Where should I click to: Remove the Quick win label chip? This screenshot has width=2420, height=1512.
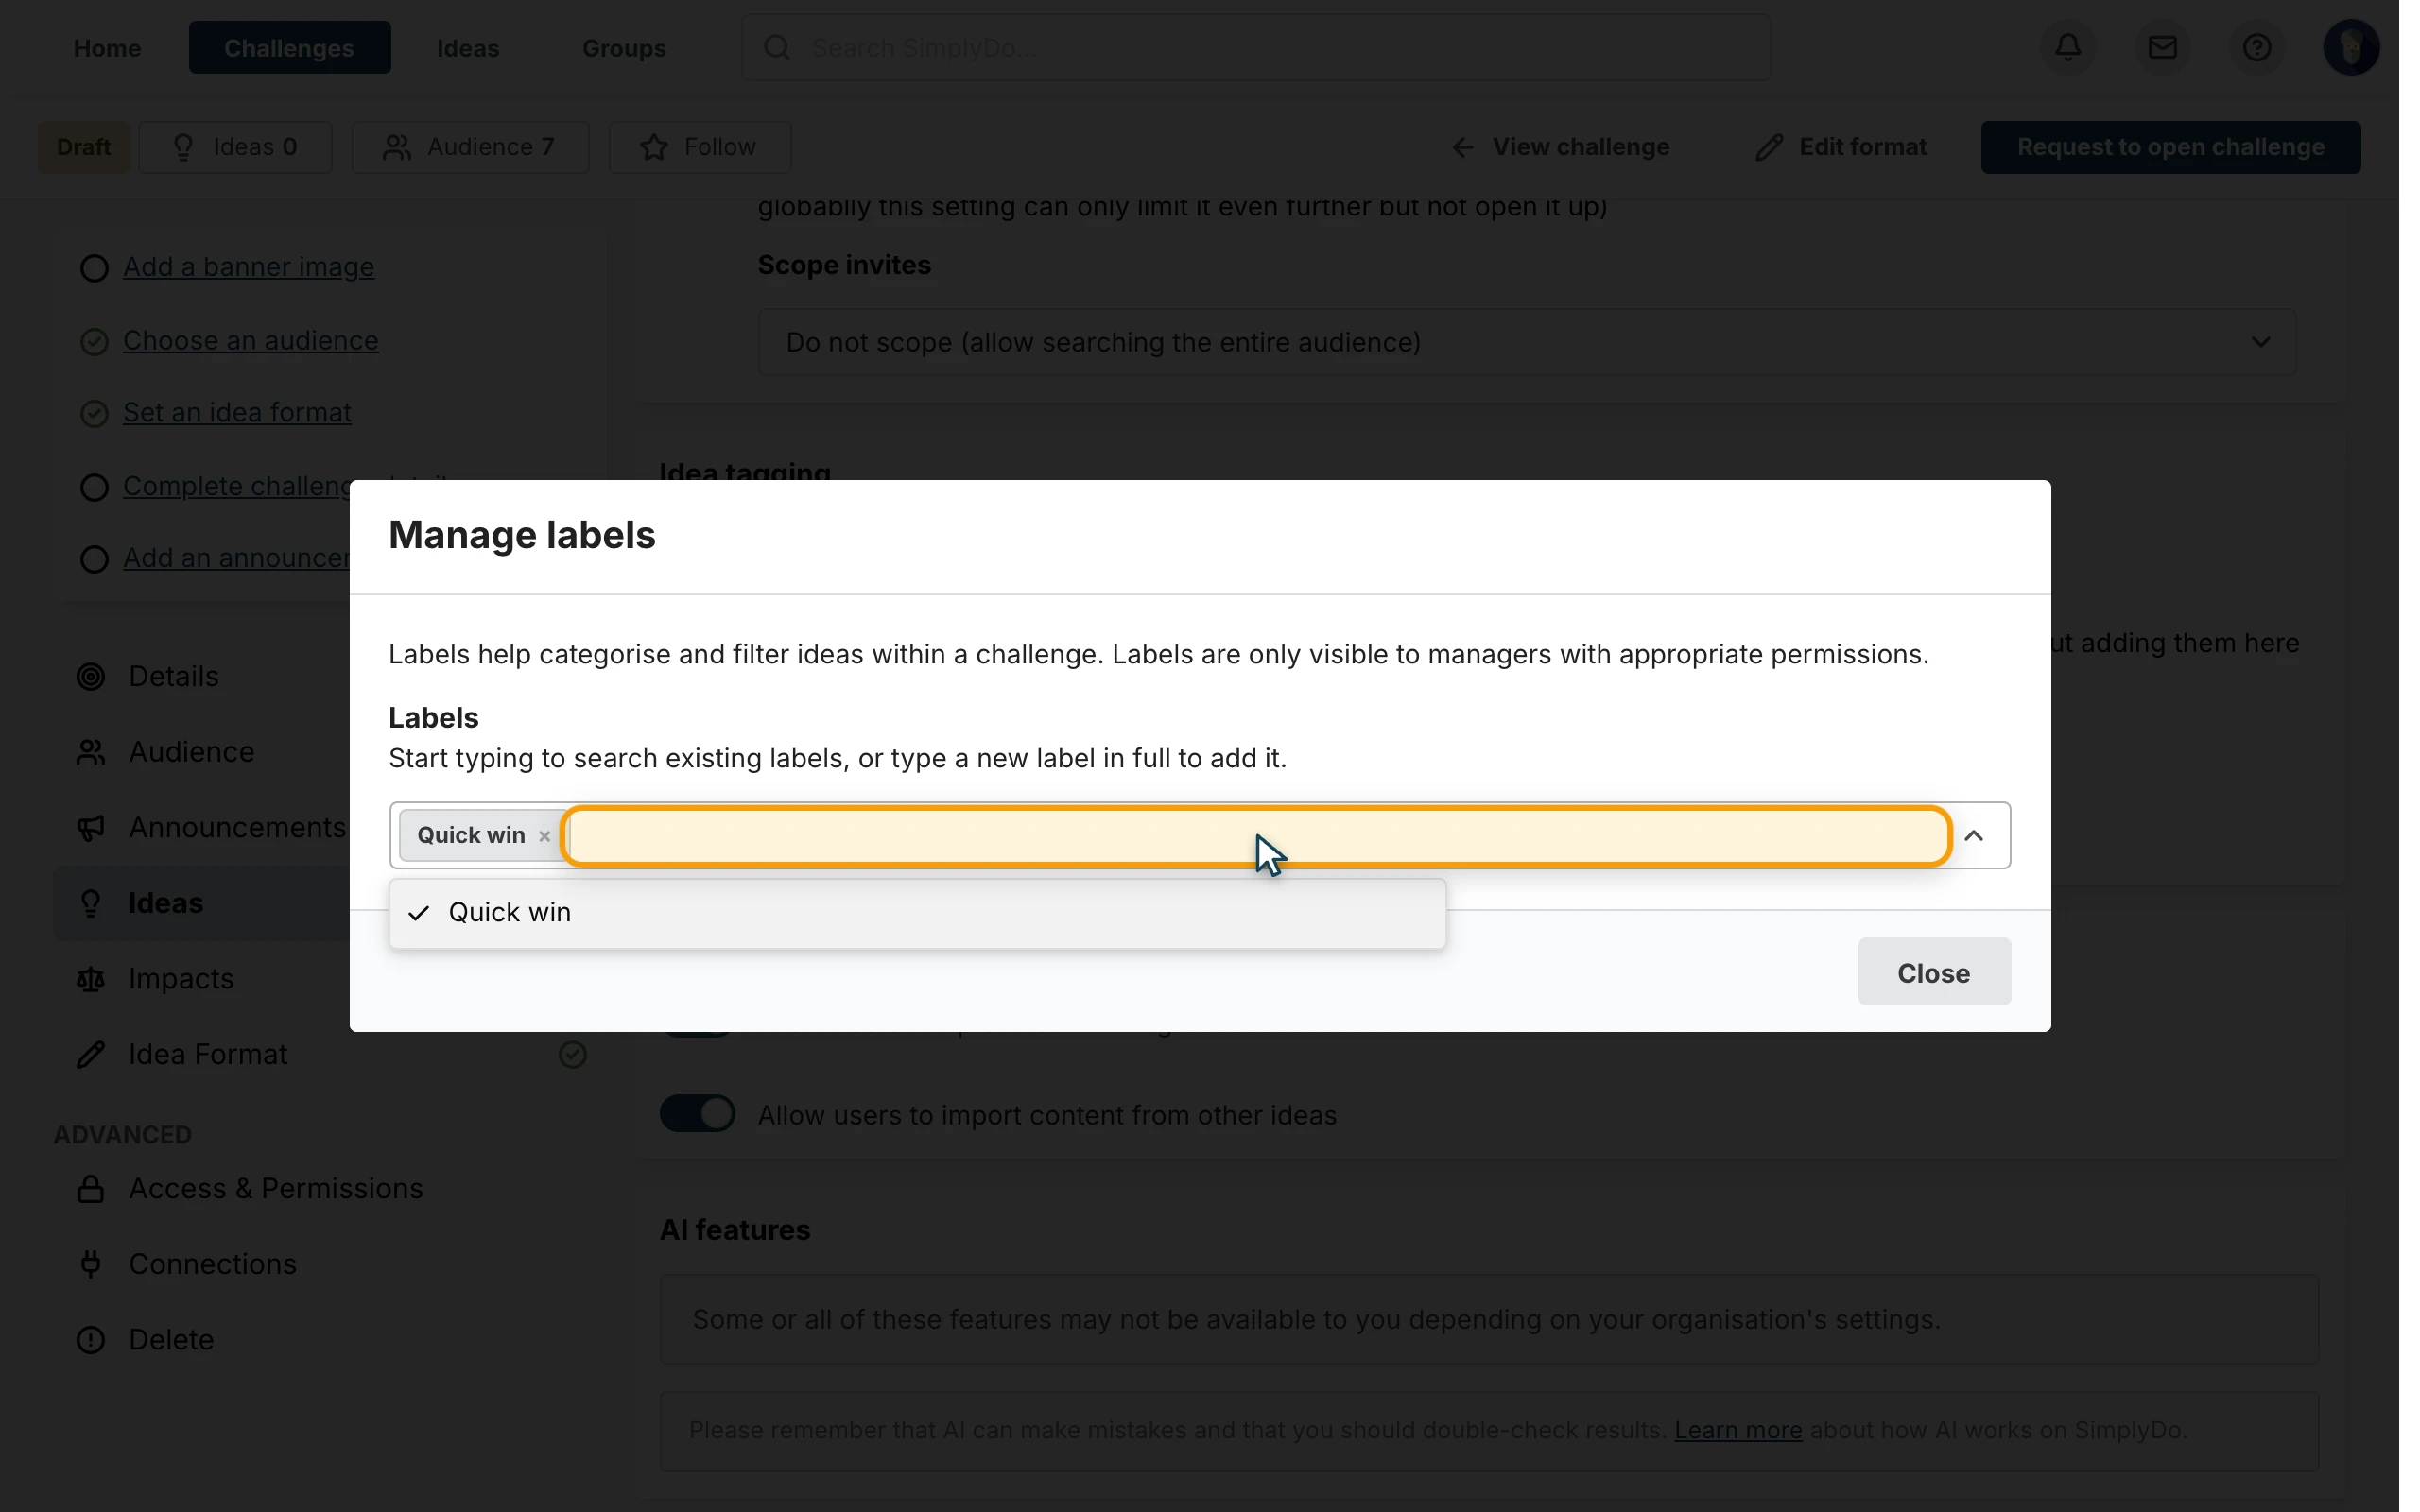tap(544, 836)
